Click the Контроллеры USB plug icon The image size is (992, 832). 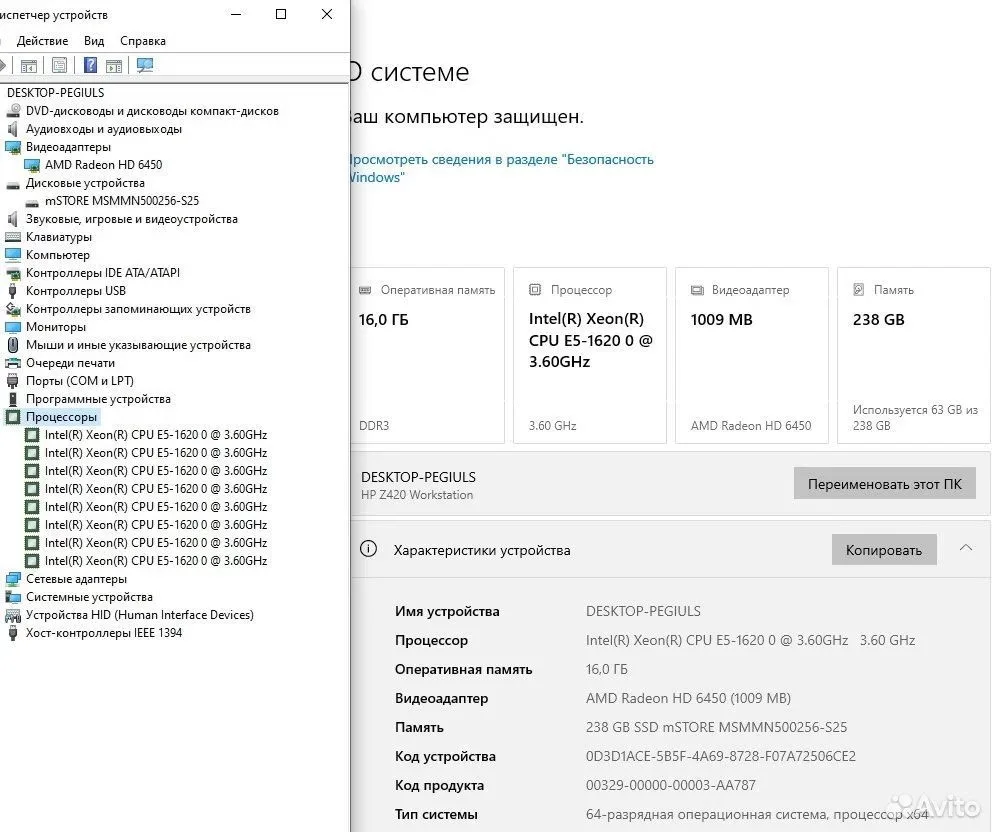pos(13,291)
